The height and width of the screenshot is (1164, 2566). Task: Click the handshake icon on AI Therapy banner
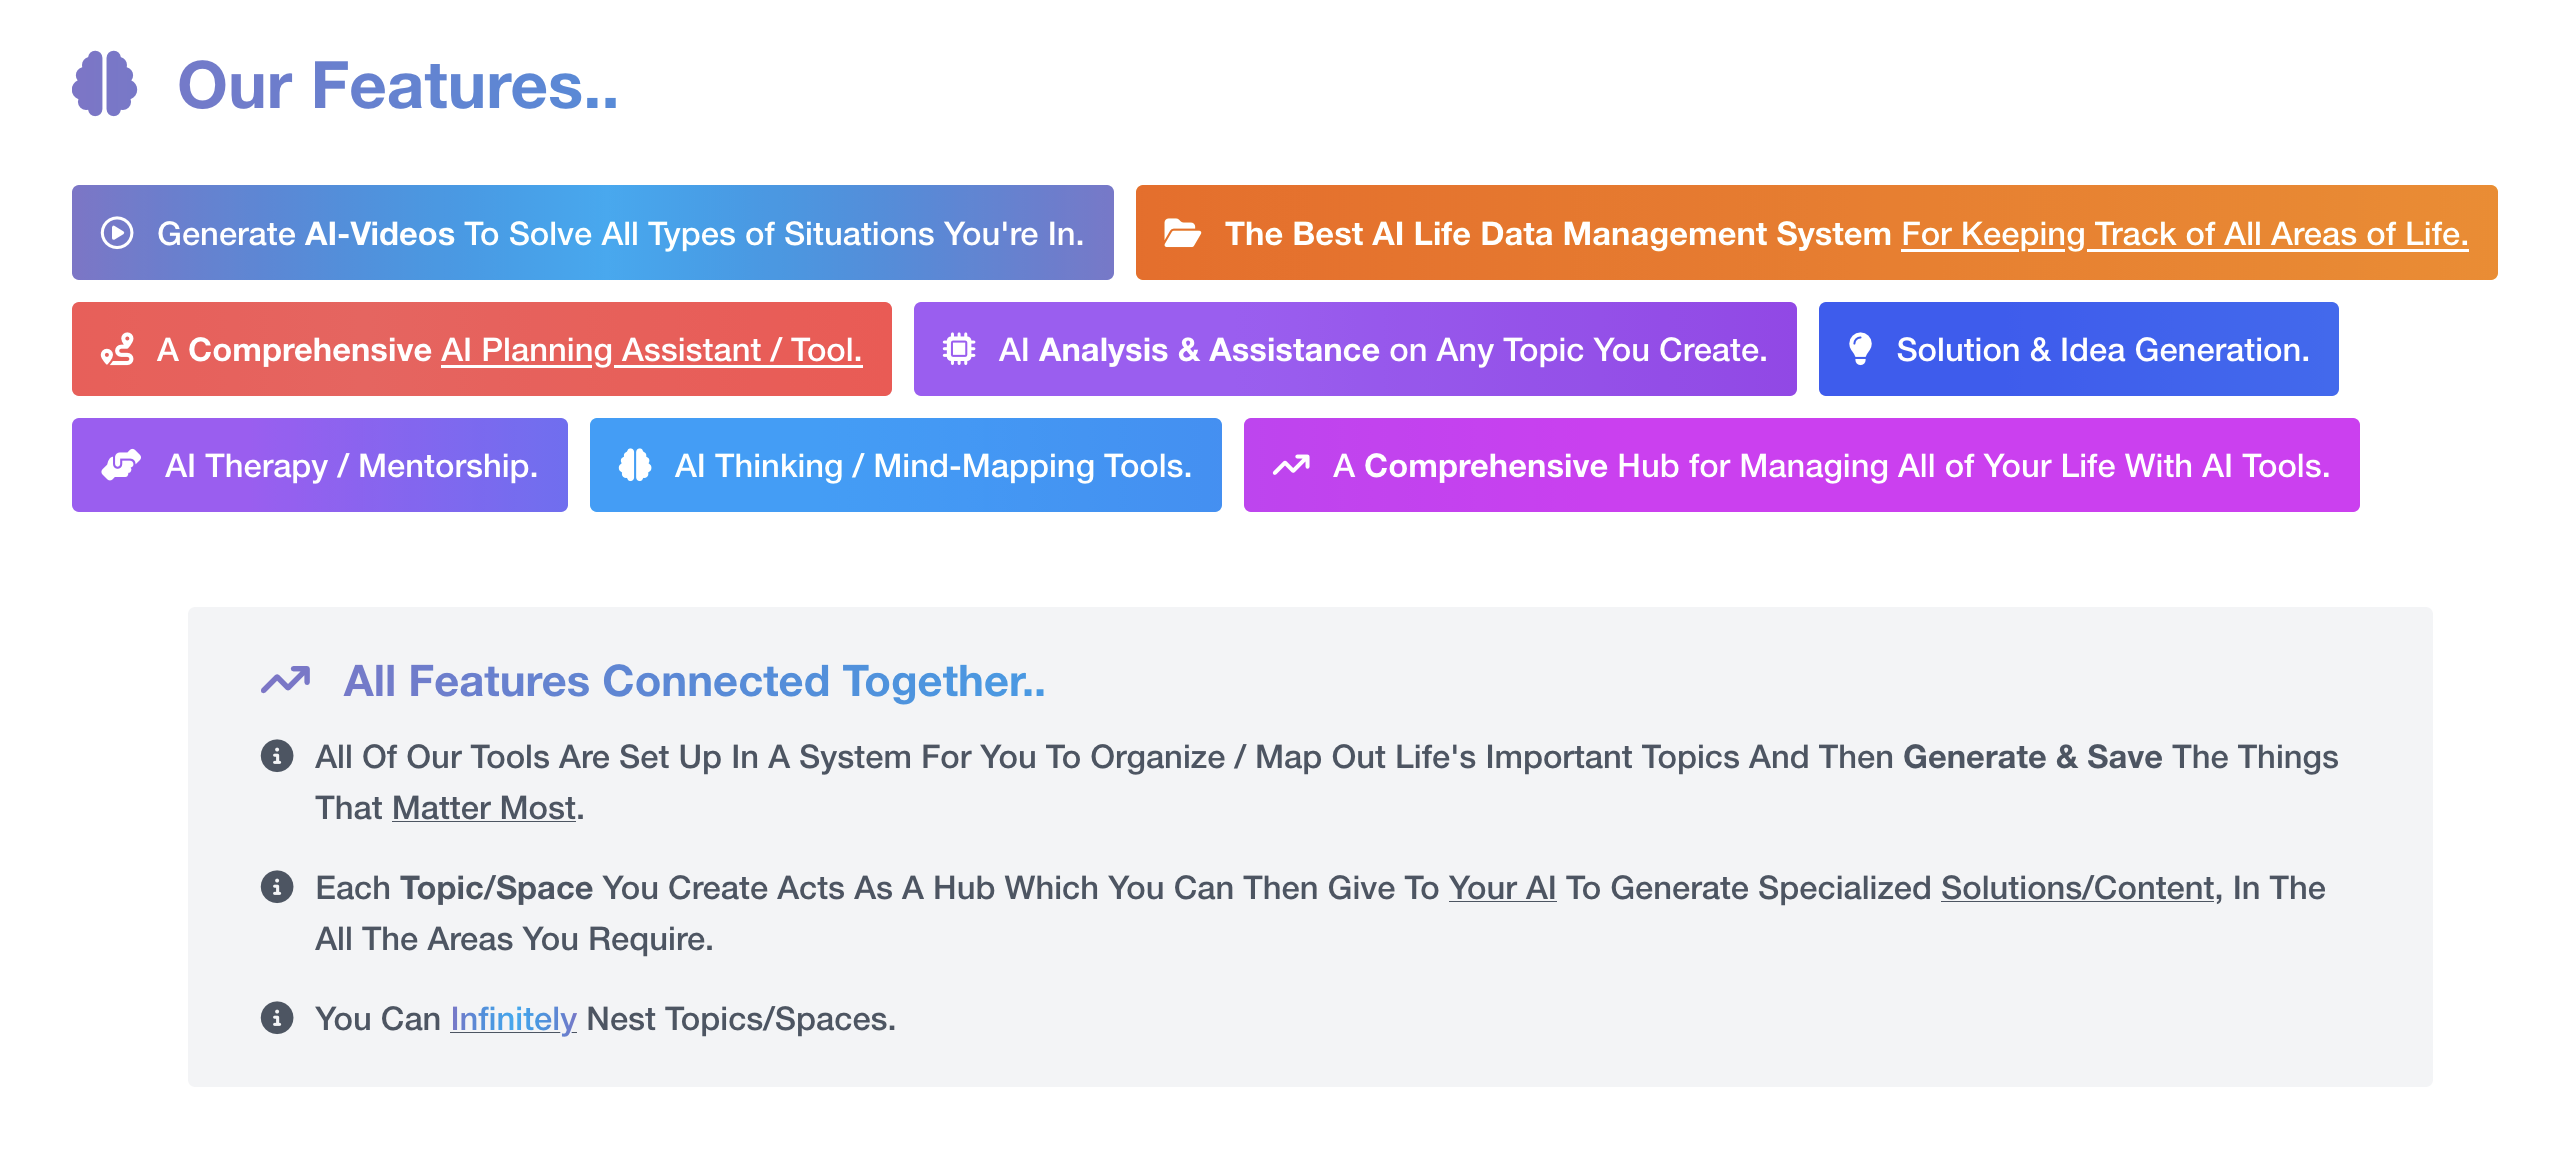[121, 465]
